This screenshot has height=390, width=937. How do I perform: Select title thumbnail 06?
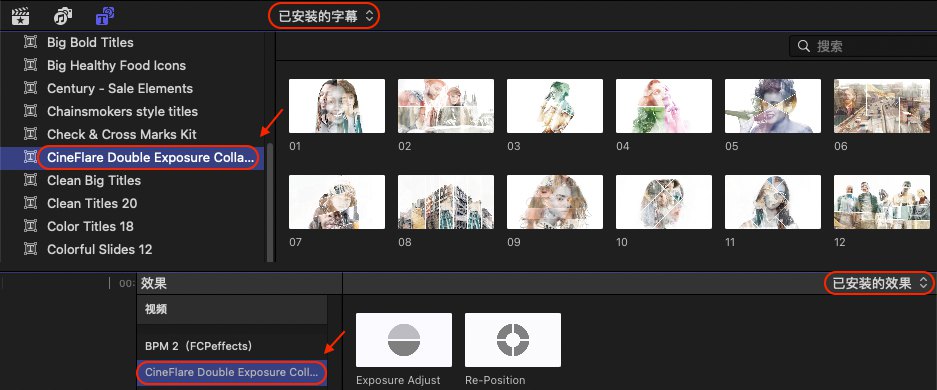tap(881, 106)
